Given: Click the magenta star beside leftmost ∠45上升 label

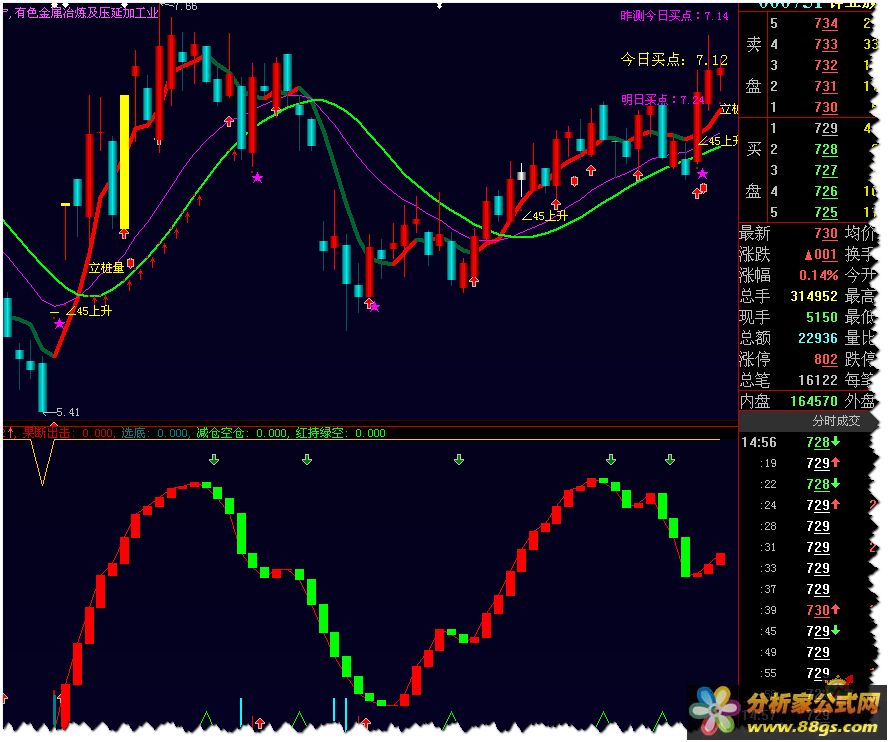Looking at the screenshot, I should [x=59, y=324].
